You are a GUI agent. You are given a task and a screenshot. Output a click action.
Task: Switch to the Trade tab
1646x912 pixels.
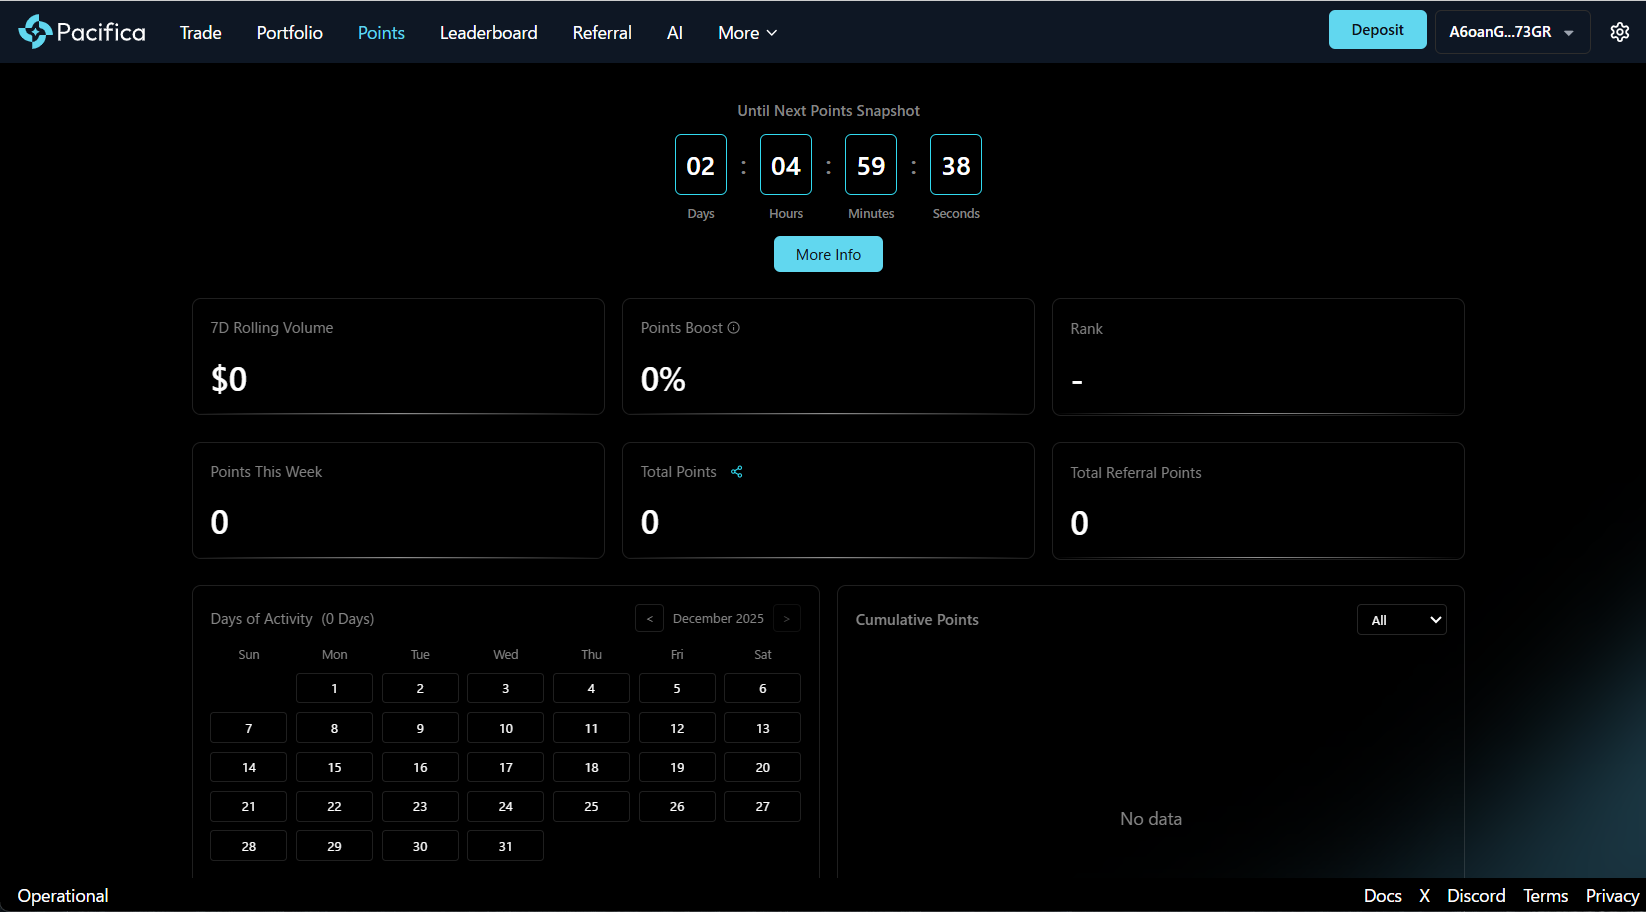tap(200, 33)
